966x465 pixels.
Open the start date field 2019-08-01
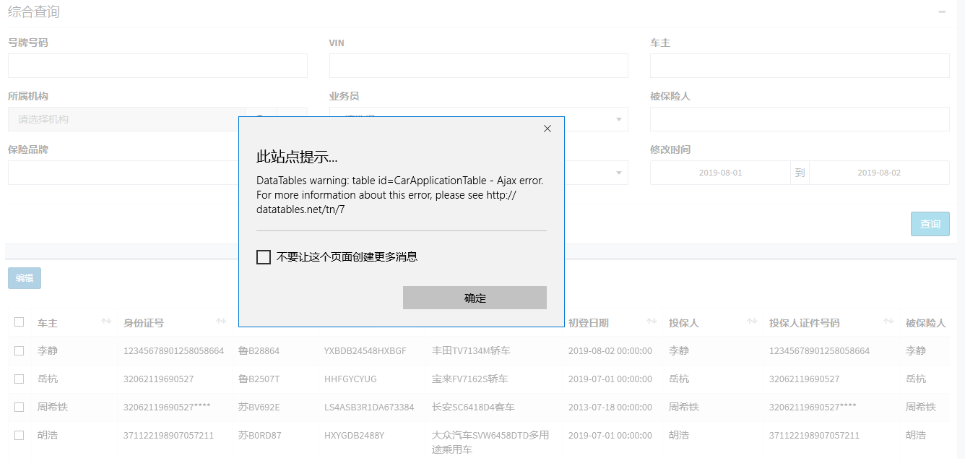click(x=720, y=173)
